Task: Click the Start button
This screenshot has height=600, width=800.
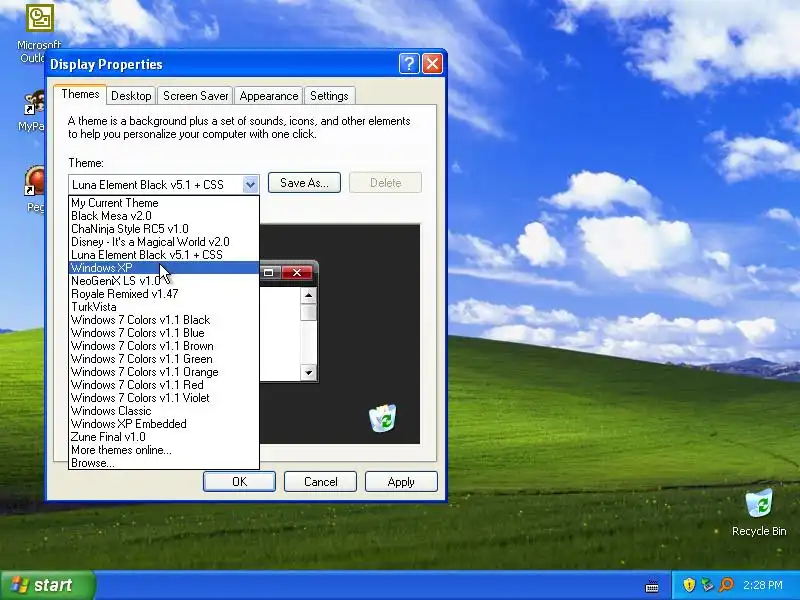Action: click(47, 585)
